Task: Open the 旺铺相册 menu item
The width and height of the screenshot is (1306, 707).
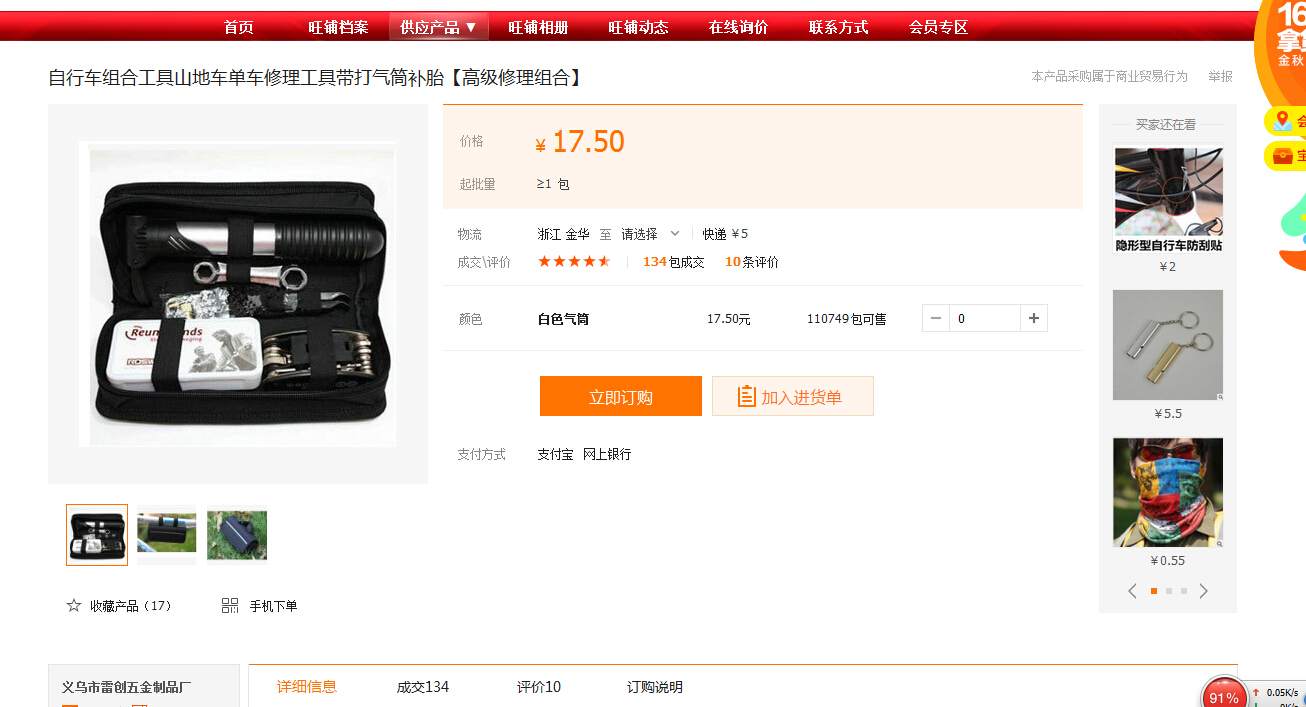Action: click(538, 27)
